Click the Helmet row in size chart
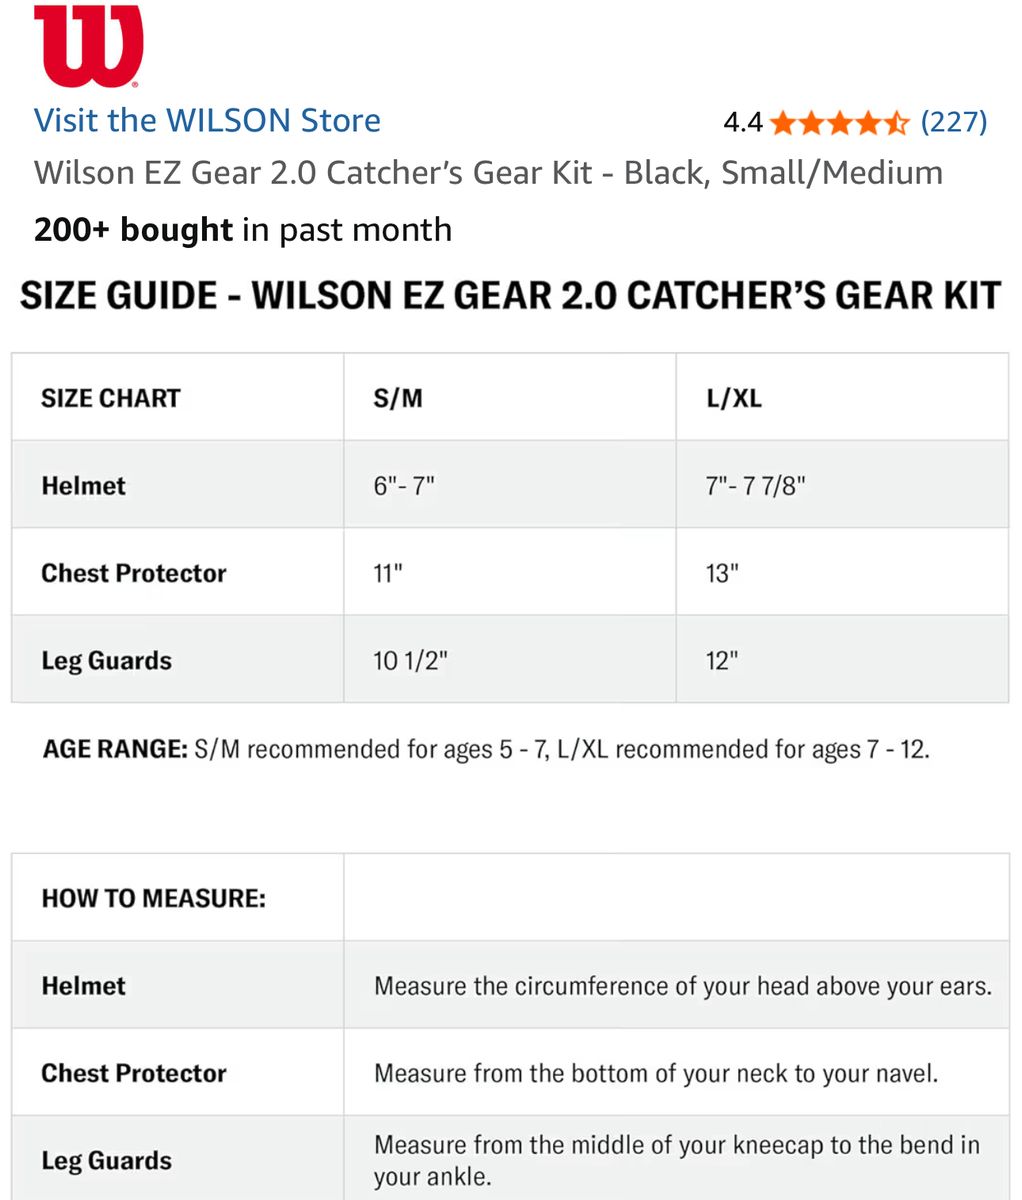This screenshot has height=1200, width=1022. (510, 485)
